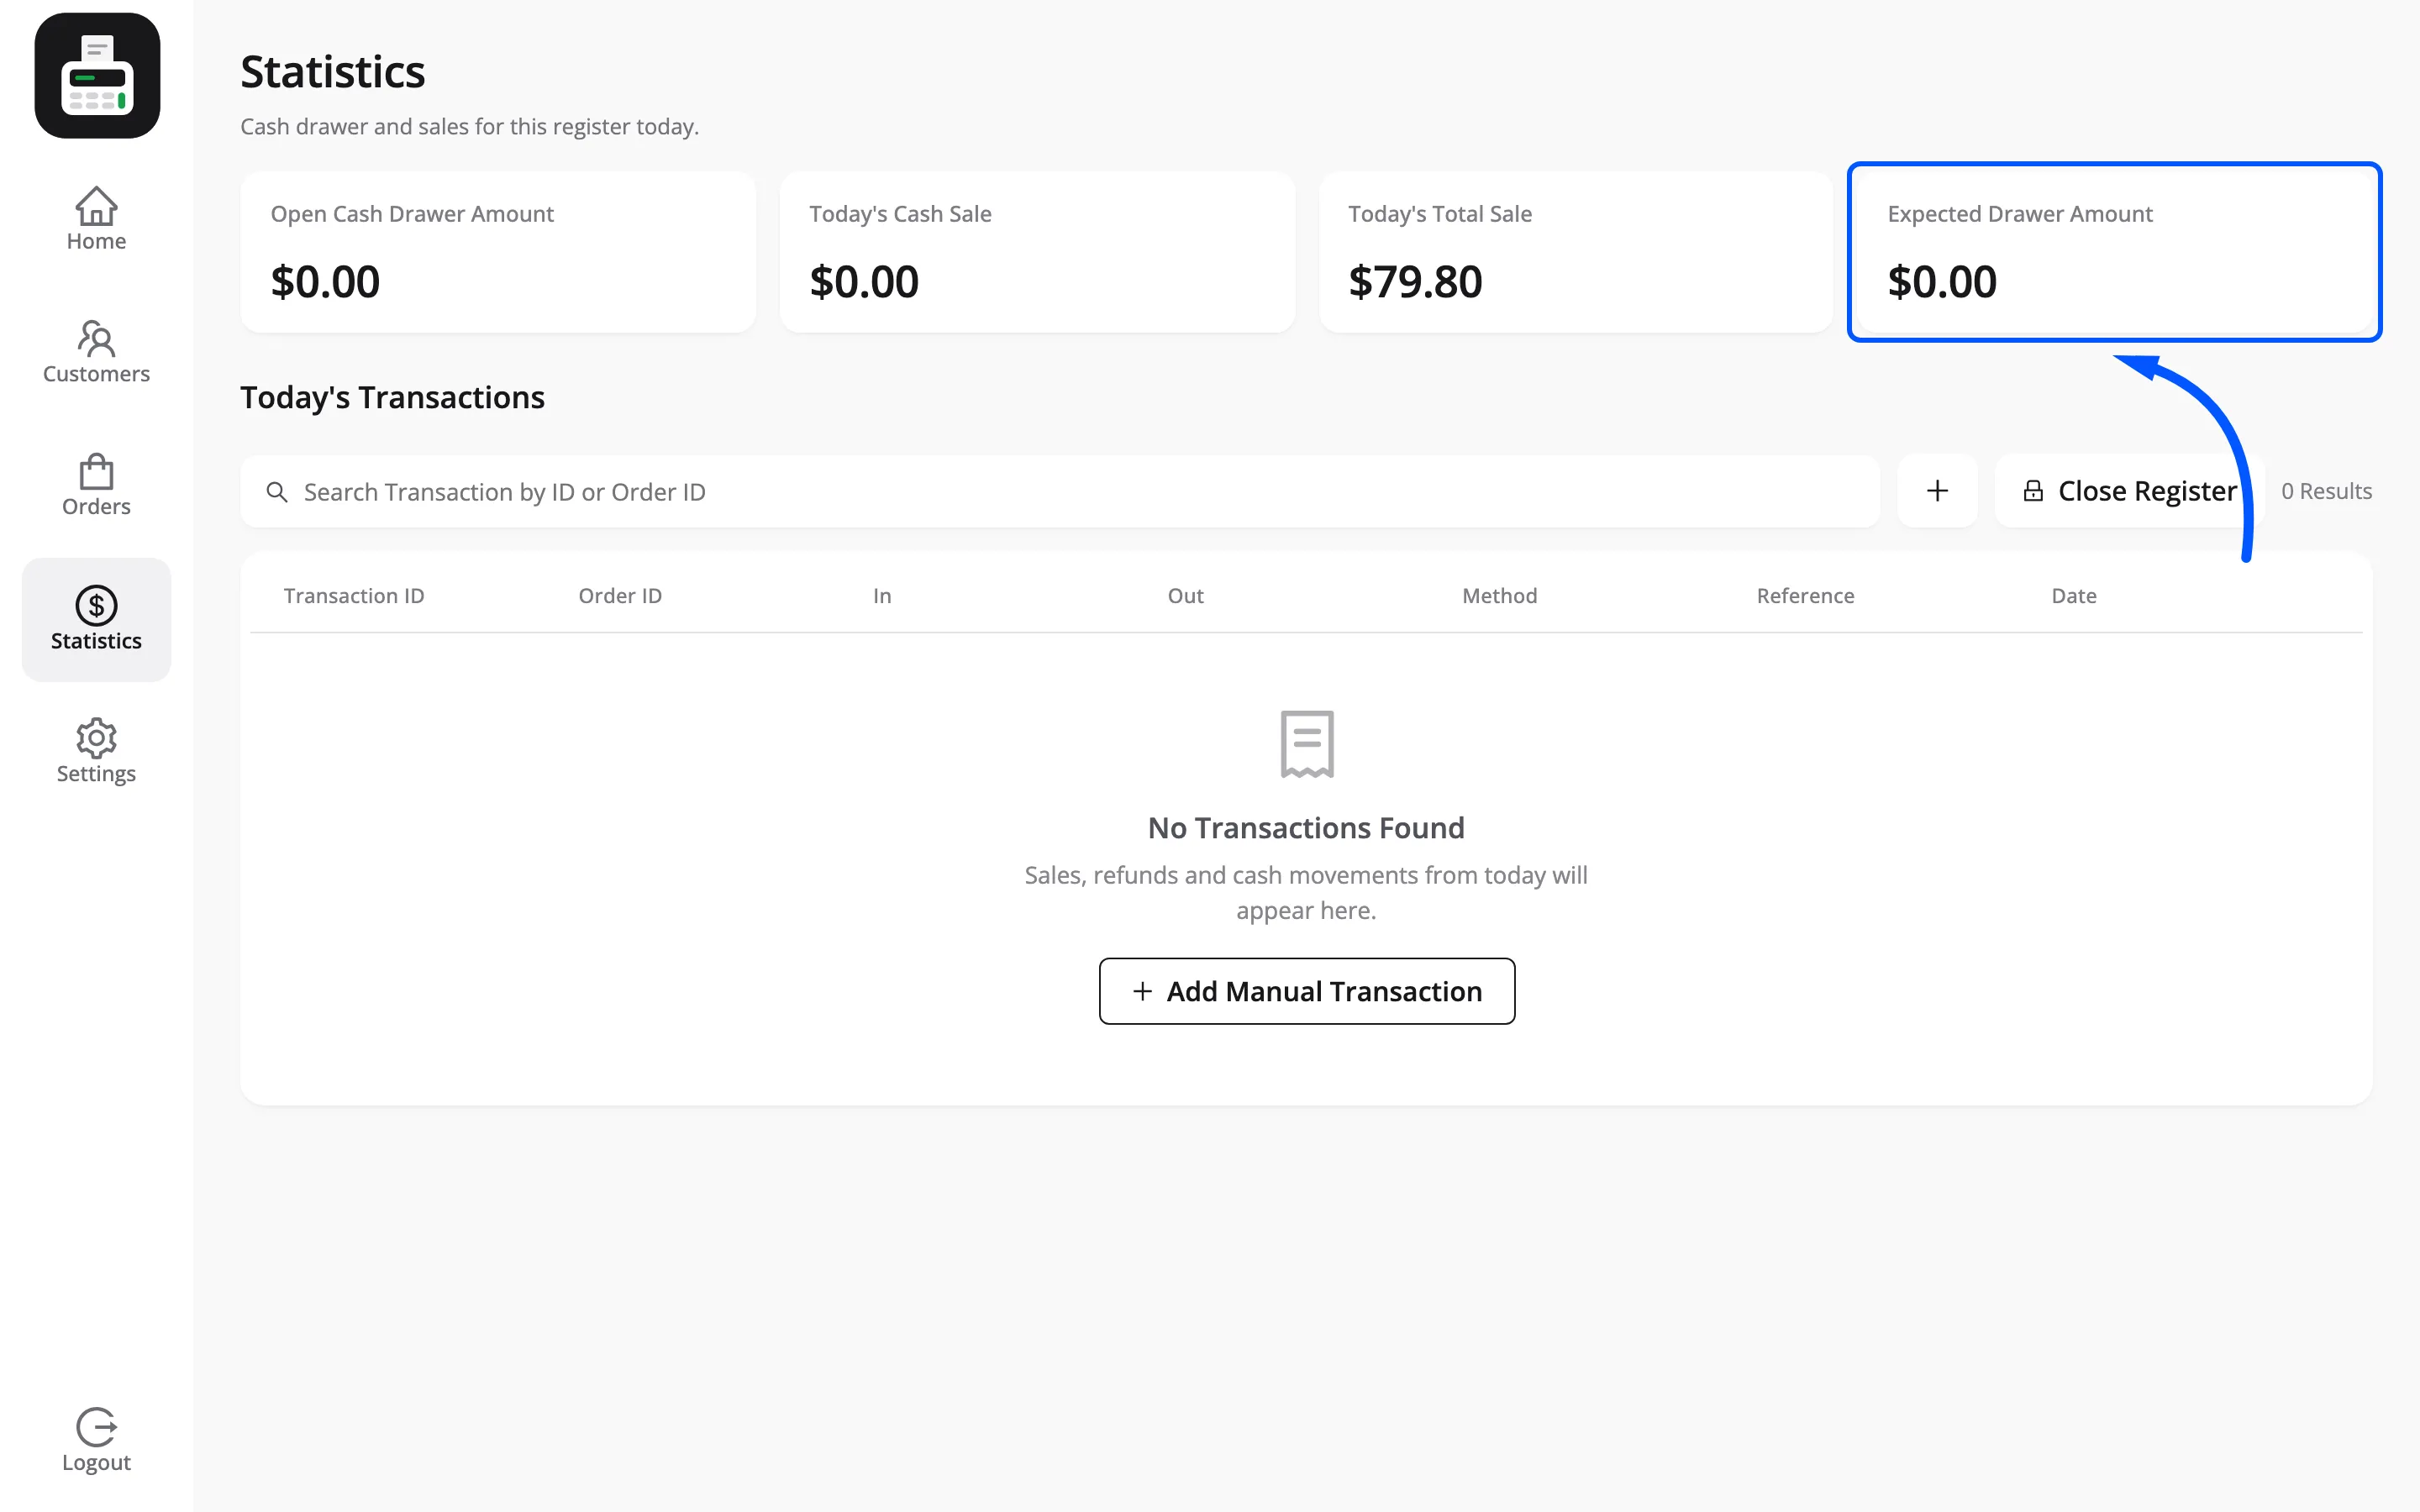
Task: Go to Home in the sidebar
Action: pos(96,219)
